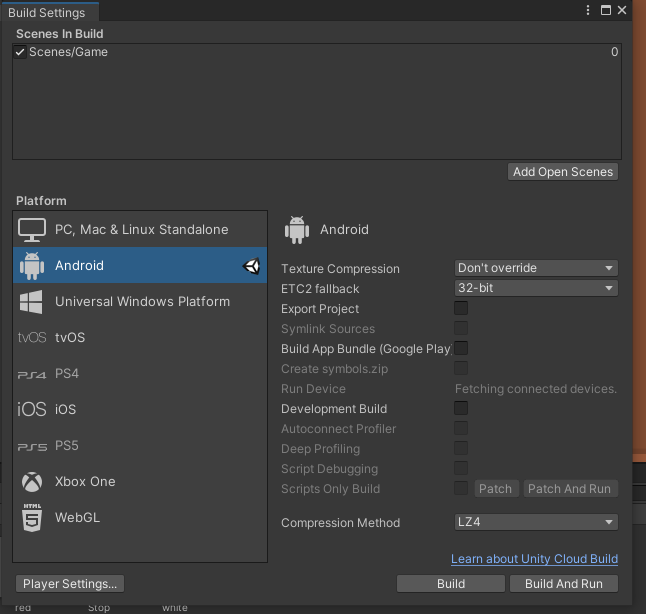Click the Patch button

click(496, 489)
